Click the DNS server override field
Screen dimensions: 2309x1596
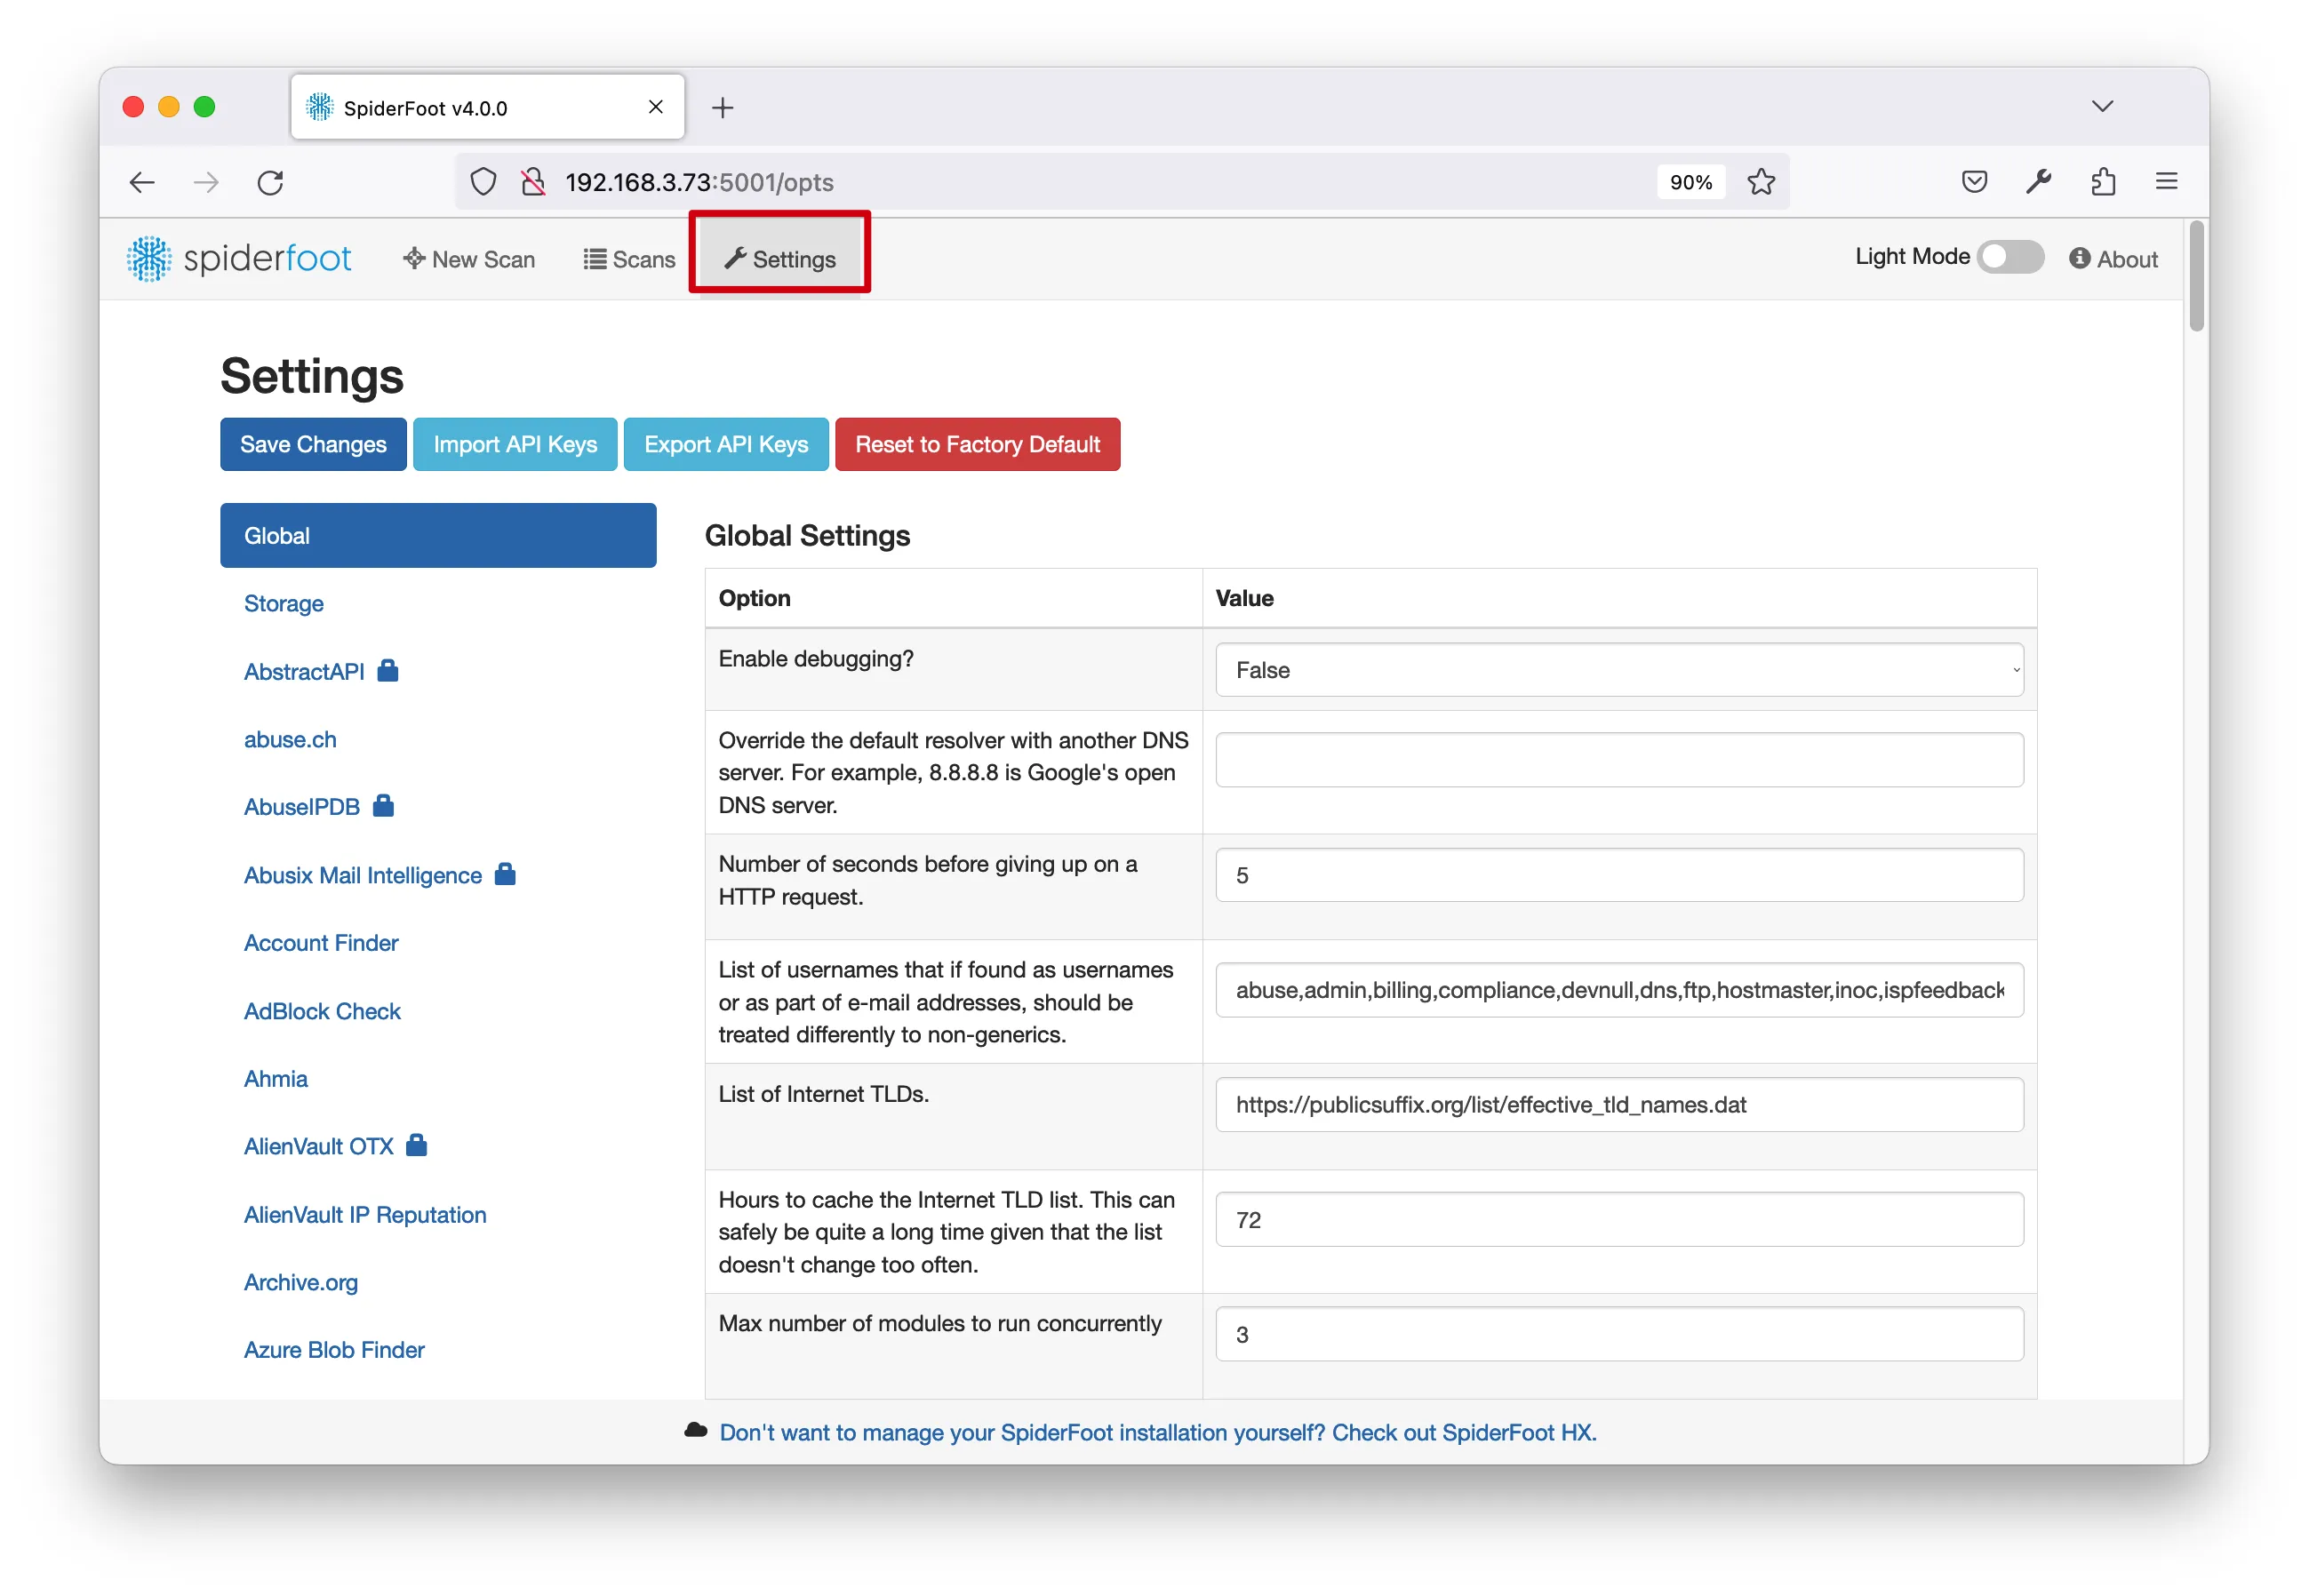(x=1619, y=760)
